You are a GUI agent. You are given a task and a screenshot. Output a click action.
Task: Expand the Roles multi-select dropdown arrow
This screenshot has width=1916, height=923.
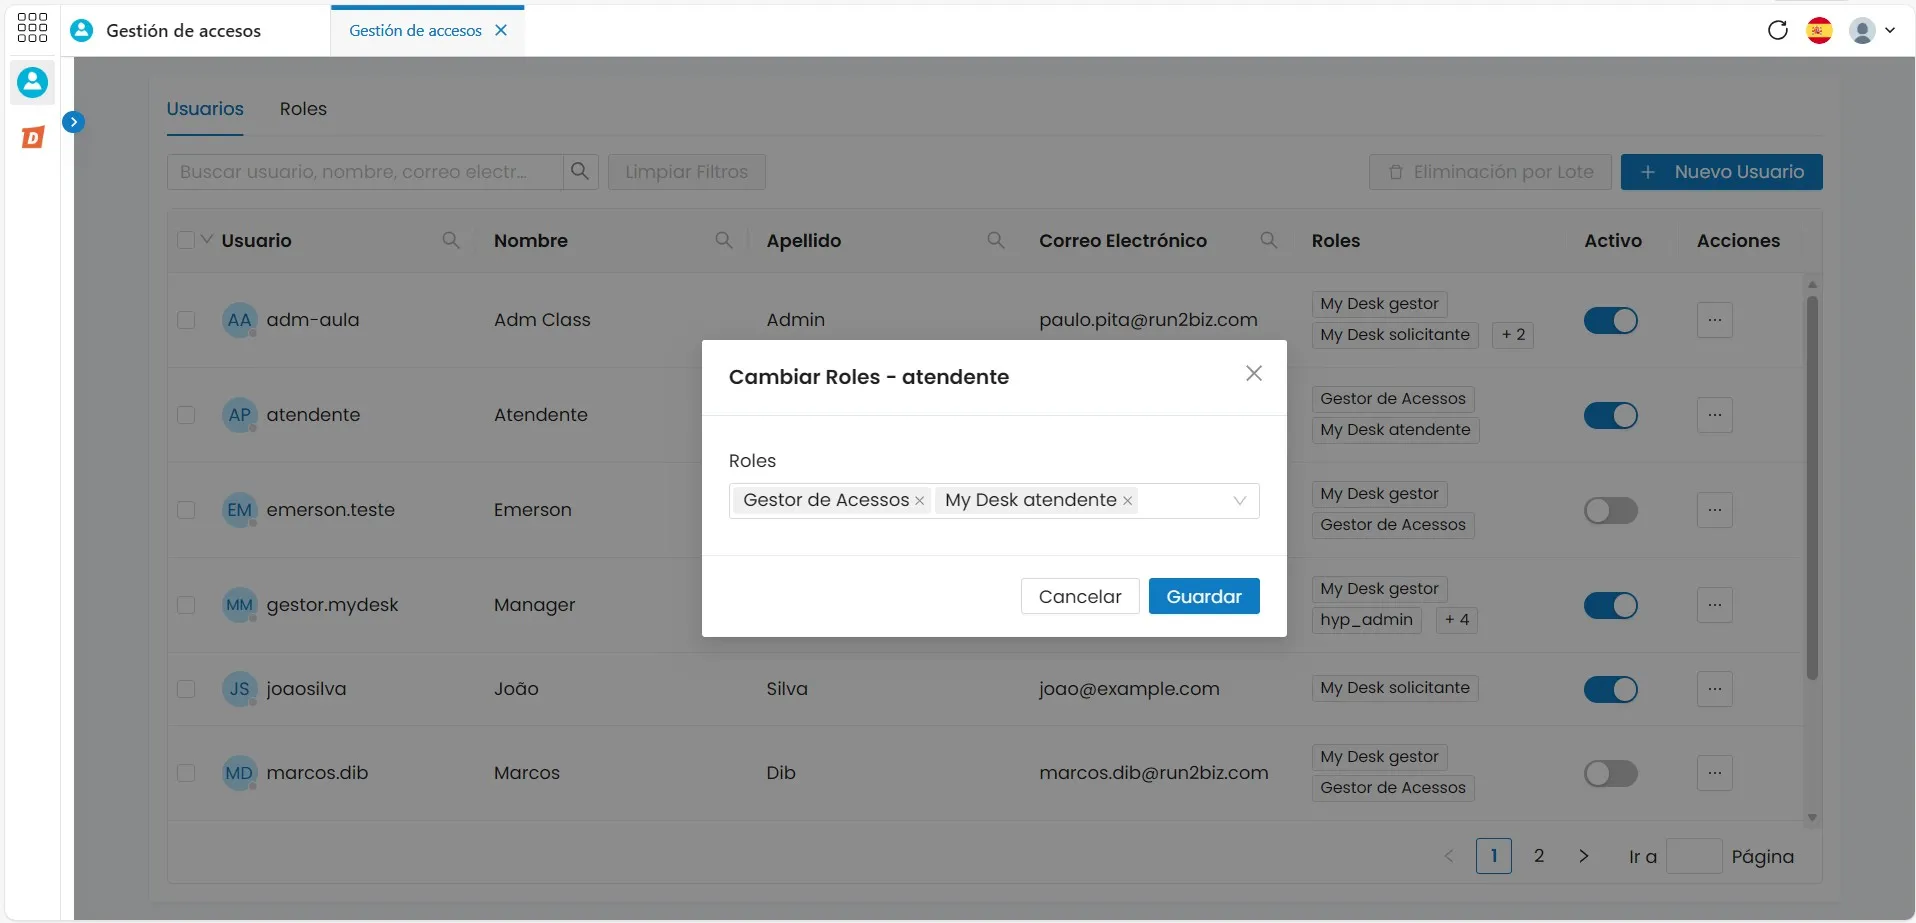pyautogui.click(x=1240, y=501)
